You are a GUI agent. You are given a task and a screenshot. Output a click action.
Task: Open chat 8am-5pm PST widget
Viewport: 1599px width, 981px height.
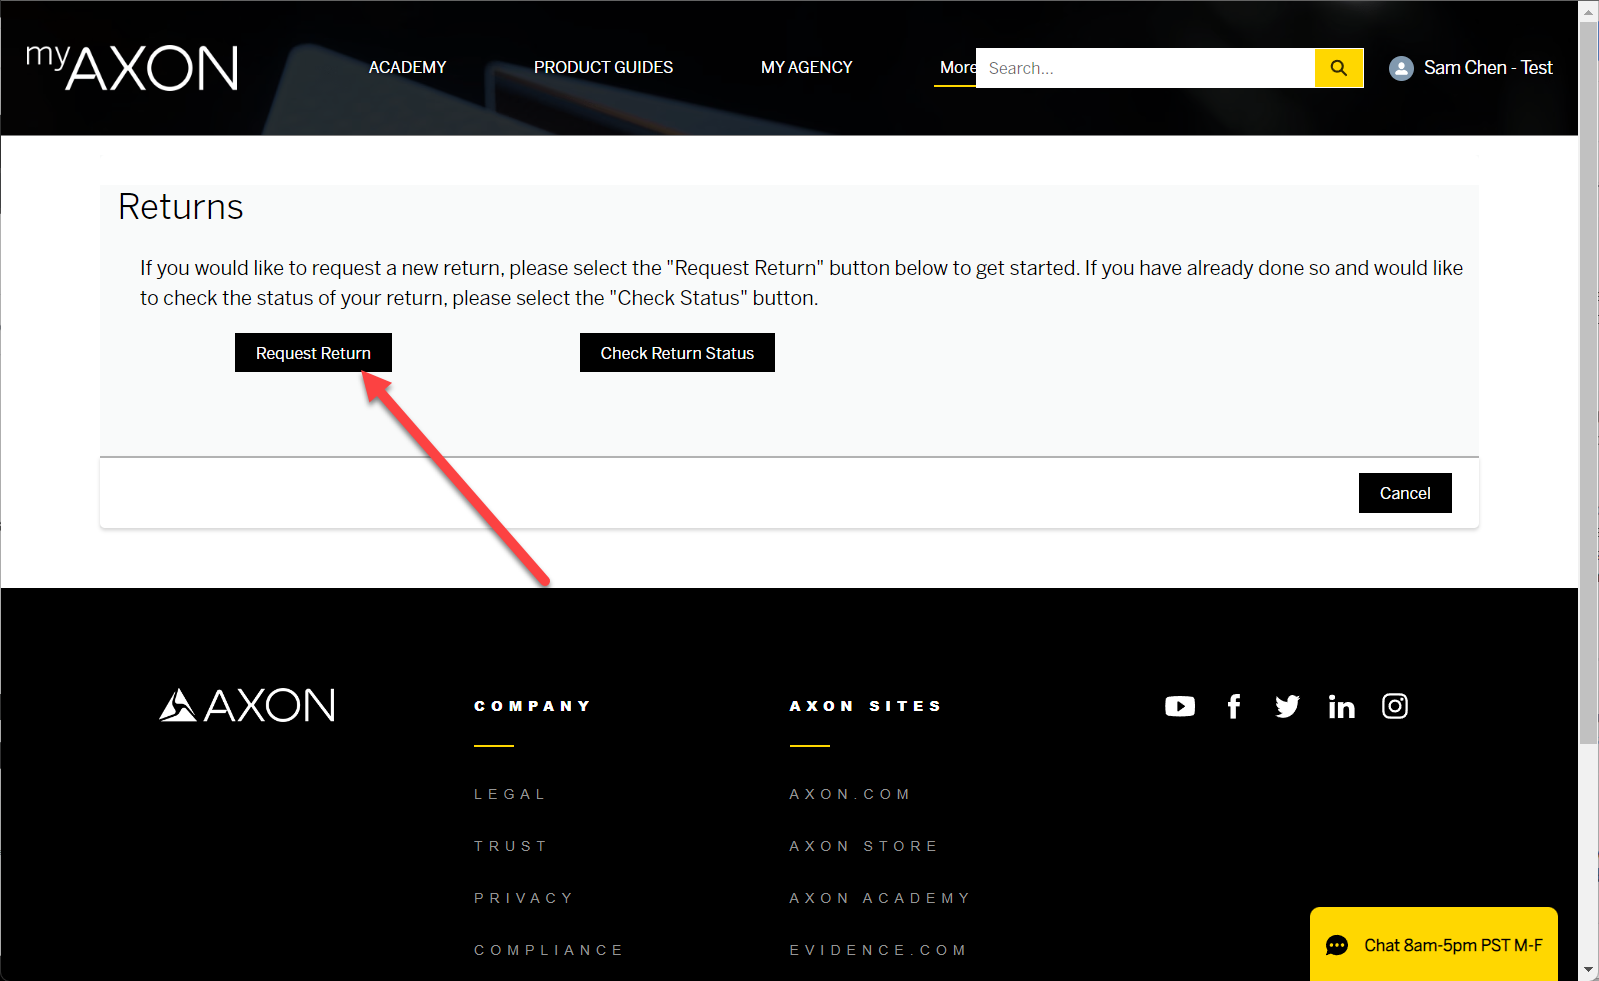pyautogui.click(x=1433, y=945)
